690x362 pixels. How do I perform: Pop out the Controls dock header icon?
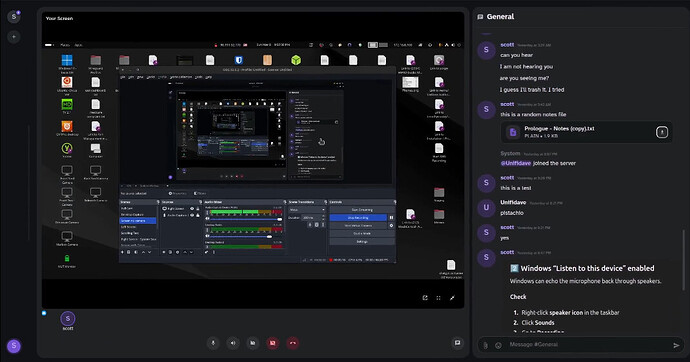[395, 202]
